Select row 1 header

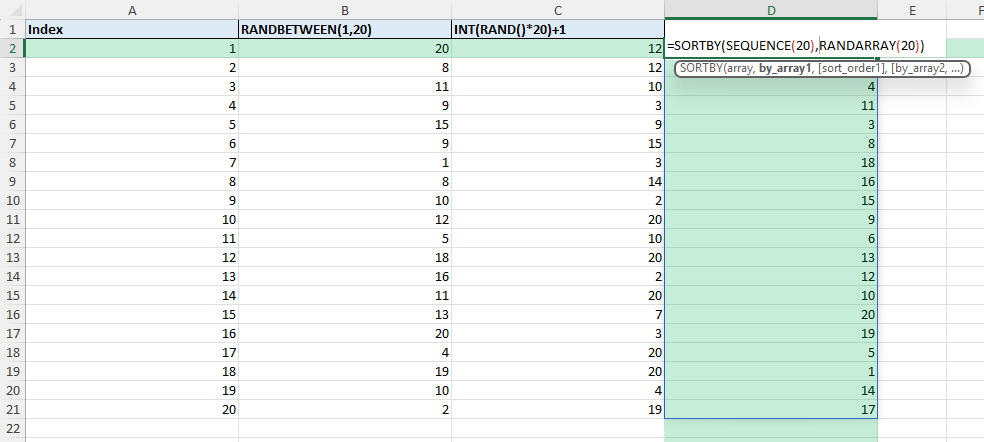point(13,29)
